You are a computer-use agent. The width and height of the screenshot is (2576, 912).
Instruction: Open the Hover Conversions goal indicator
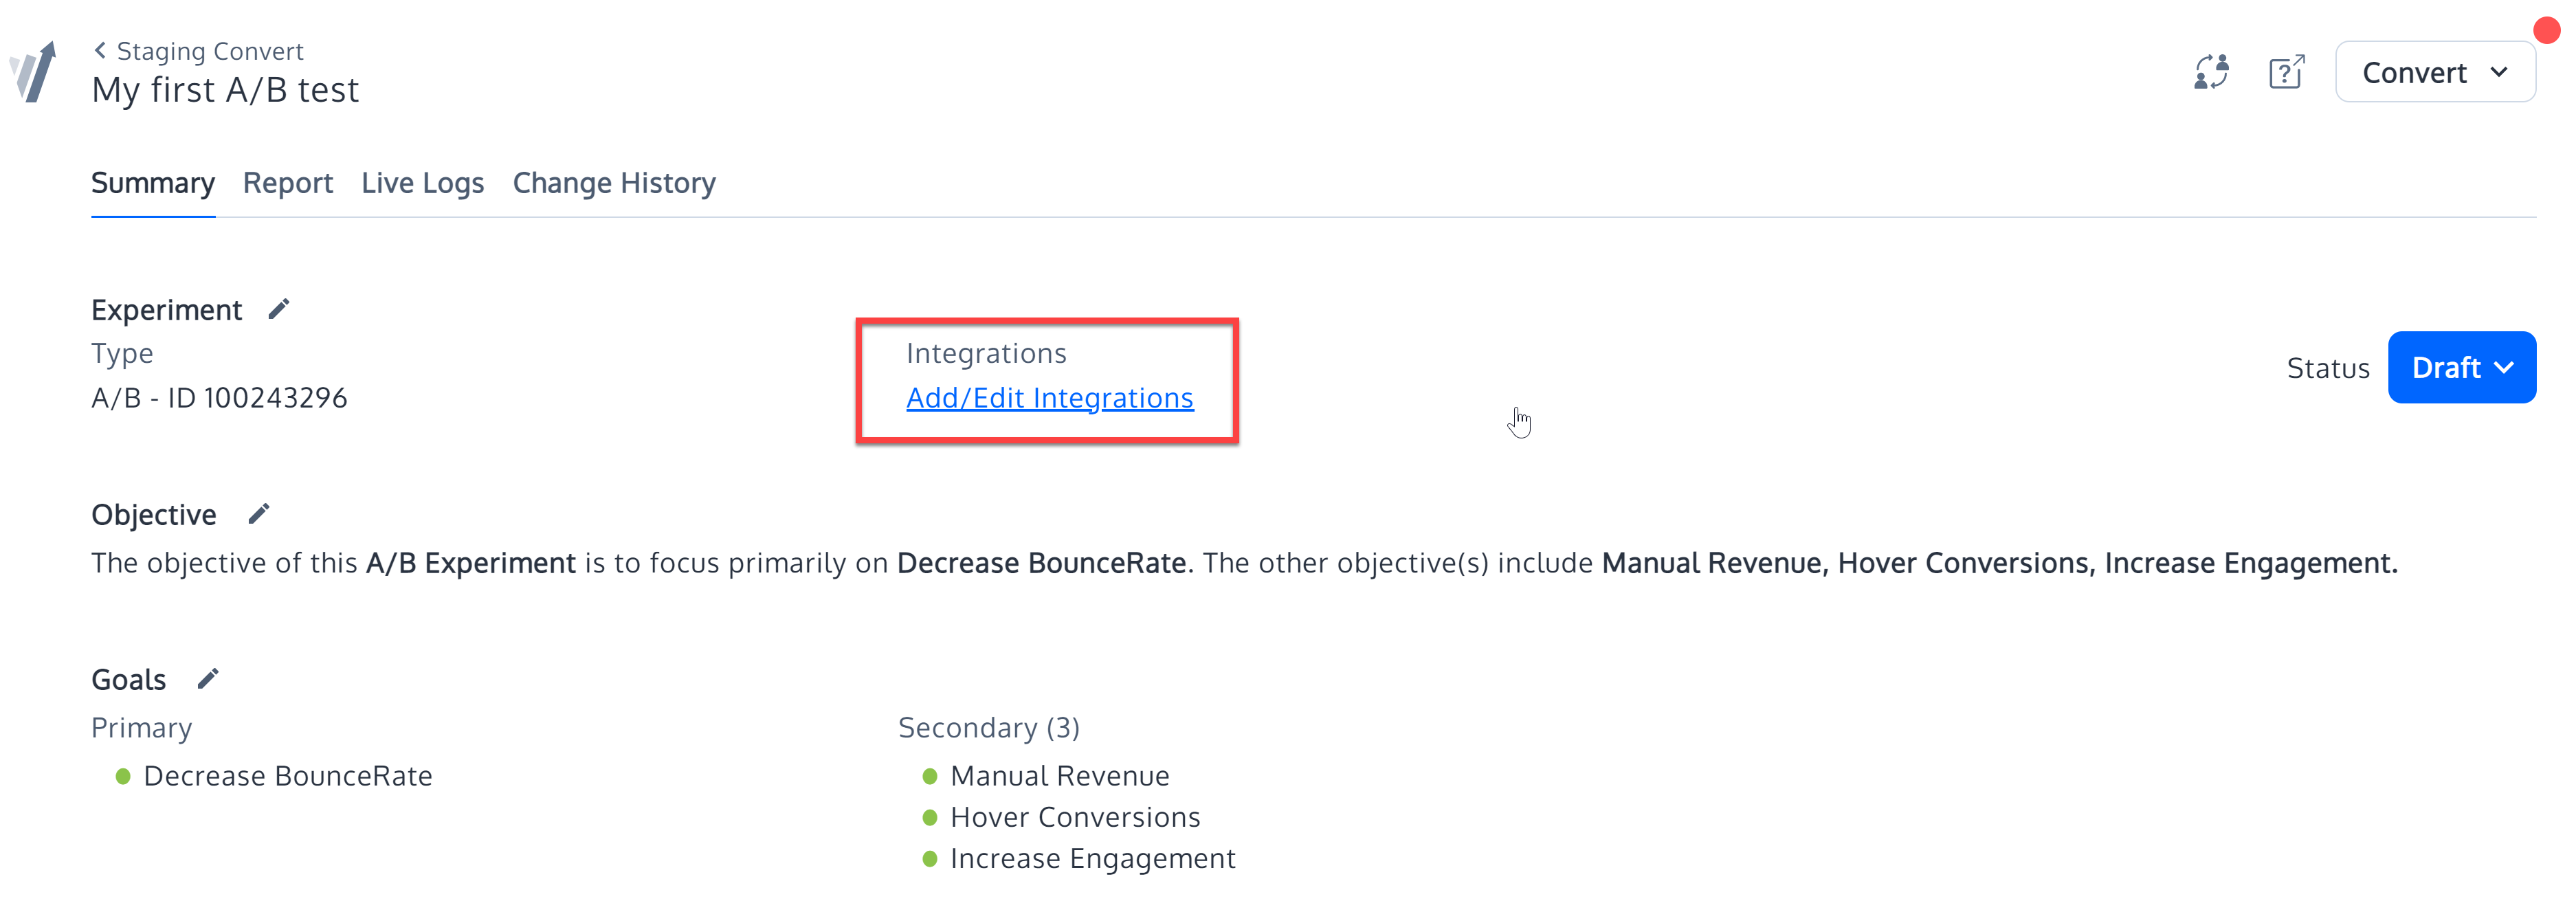pyautogui.click(x=930, y=817)
